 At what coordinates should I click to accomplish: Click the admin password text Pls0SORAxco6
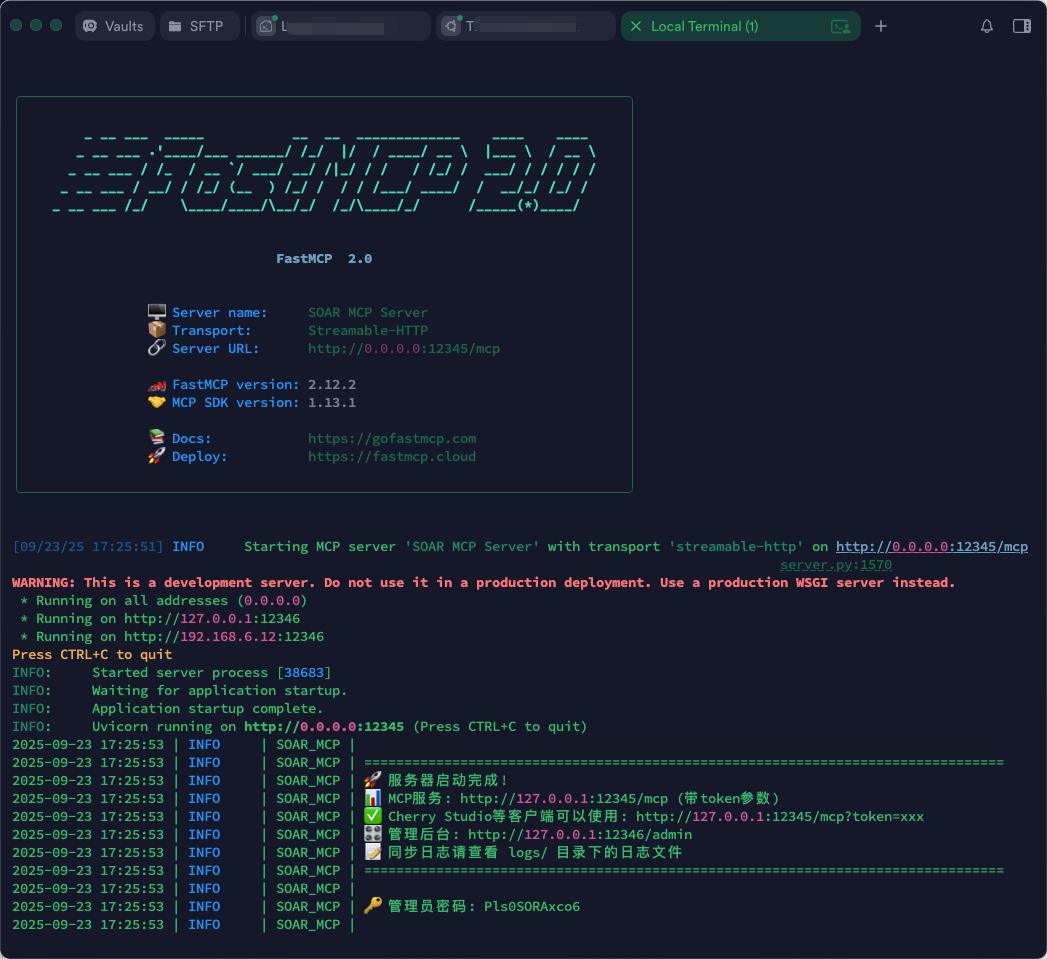point(532,907)
